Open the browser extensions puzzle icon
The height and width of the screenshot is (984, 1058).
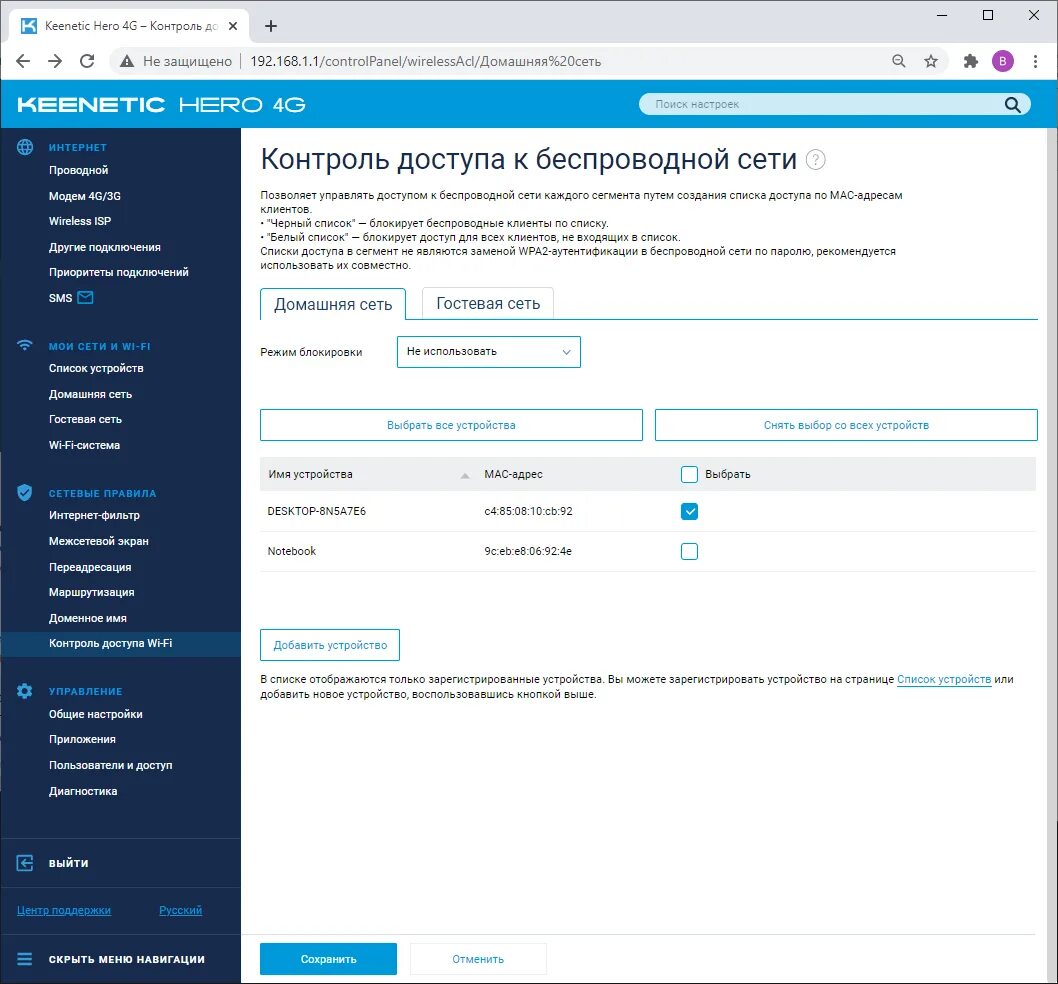[x=970, y=61]
